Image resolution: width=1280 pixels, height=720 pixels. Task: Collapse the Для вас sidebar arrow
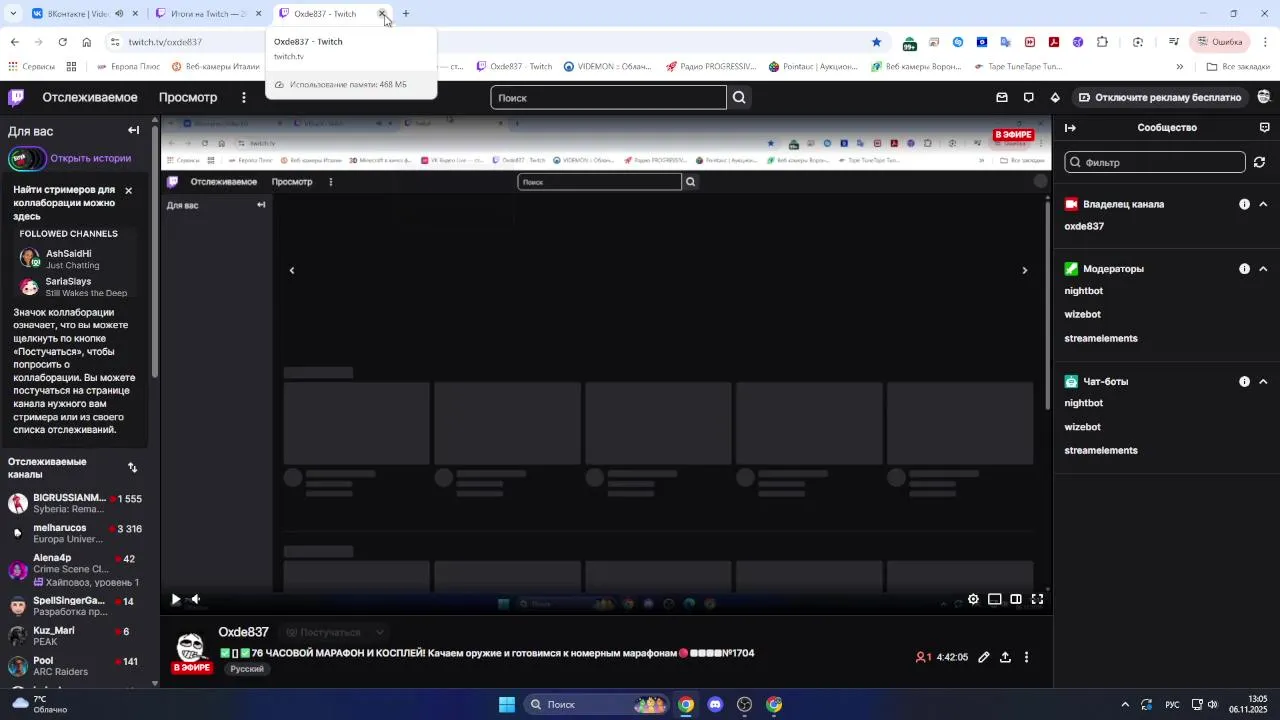pos(133,130)
